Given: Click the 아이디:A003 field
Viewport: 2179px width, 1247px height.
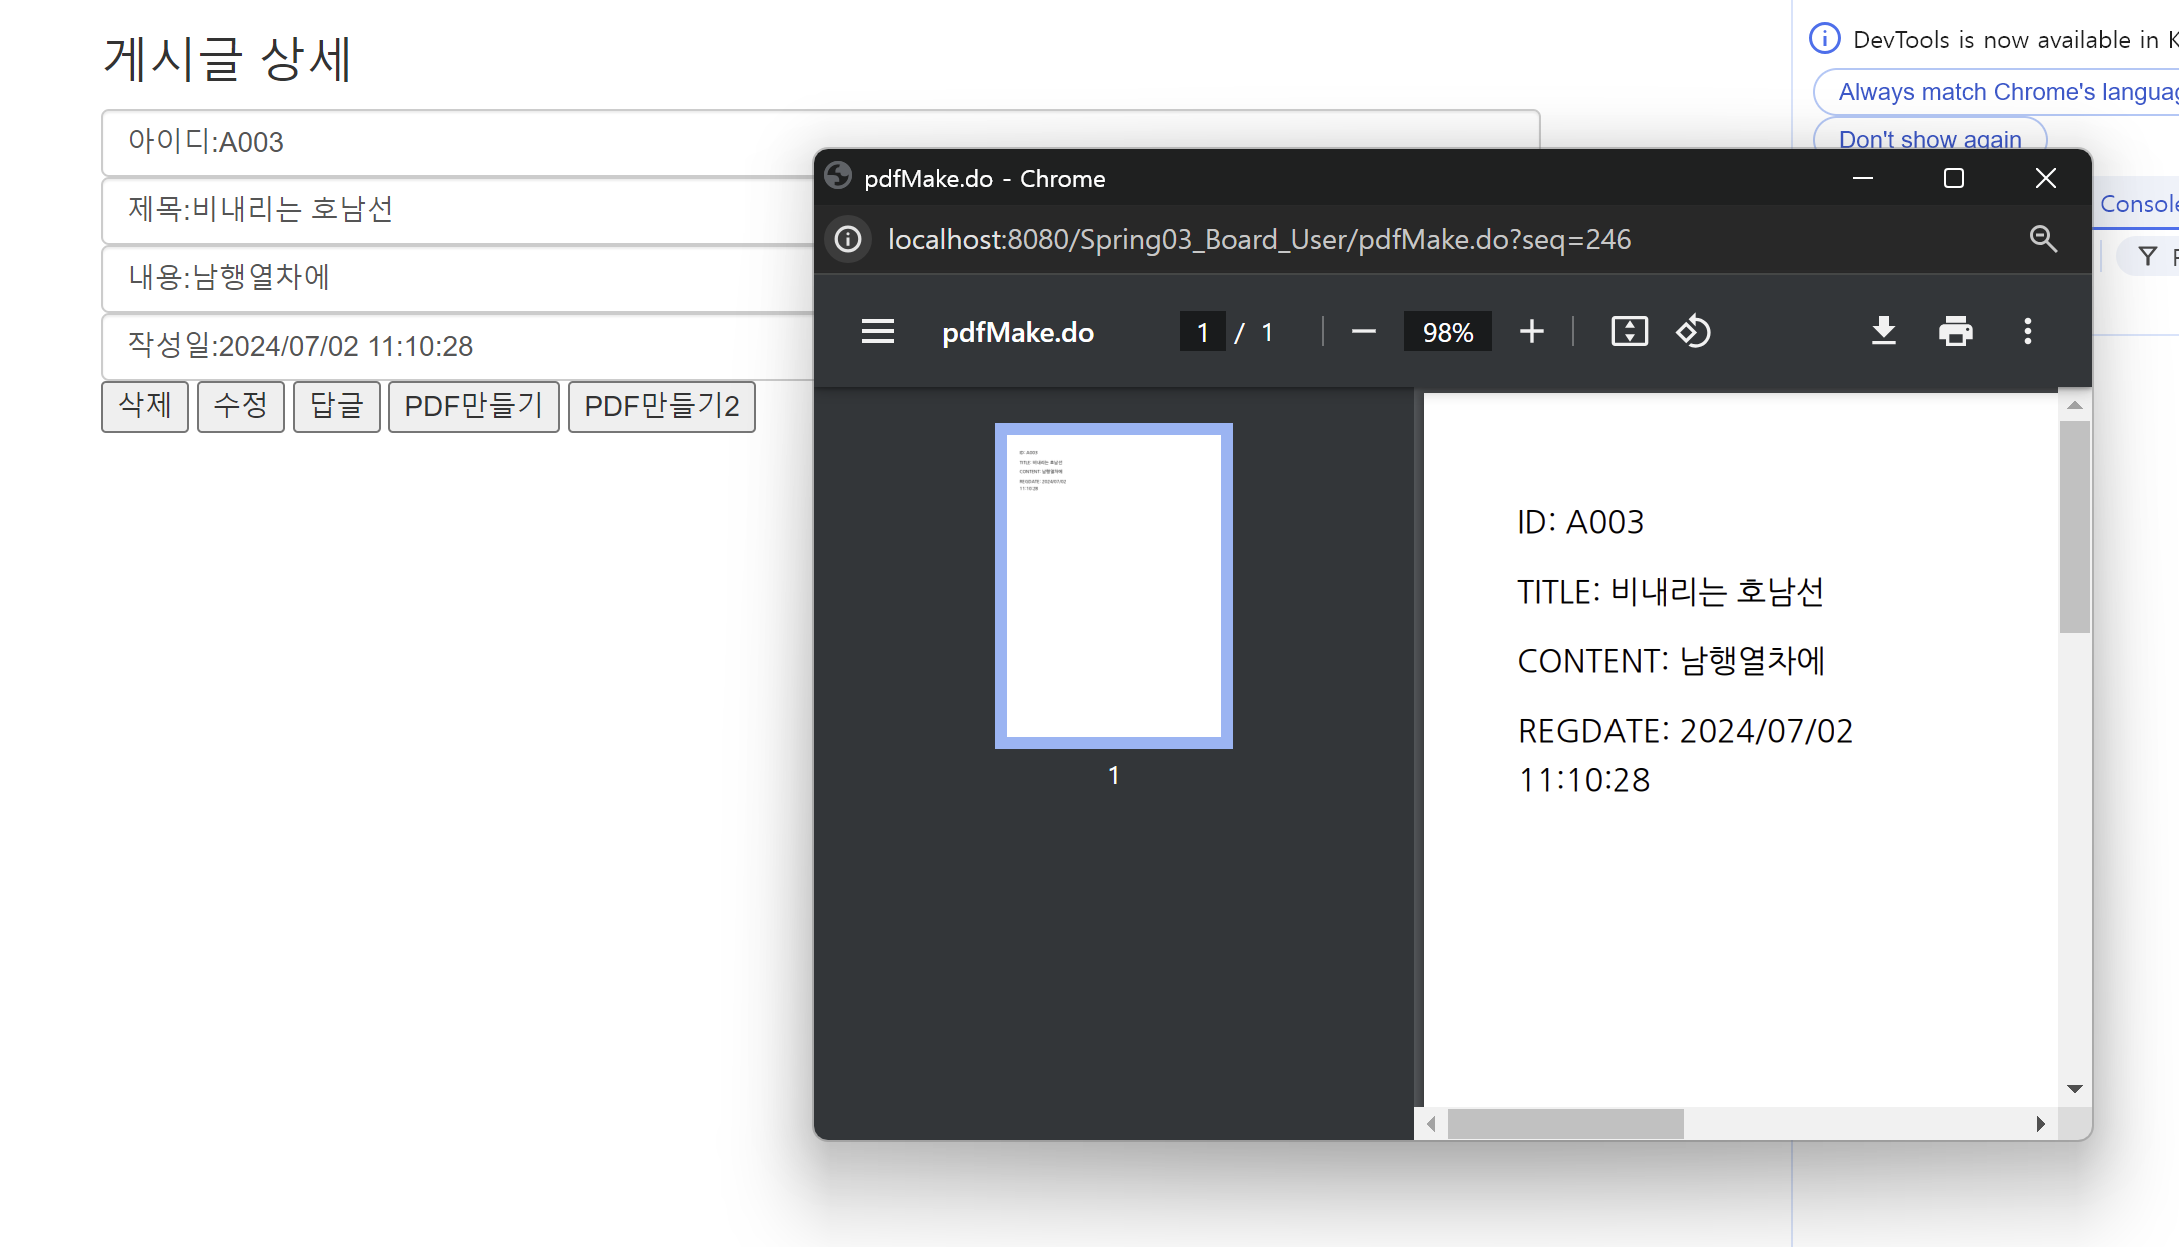Looking at the screenshot, I should 820,142.
